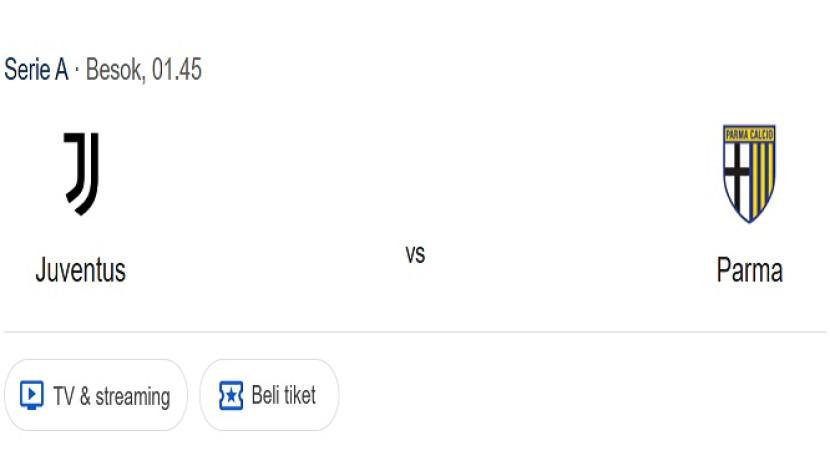Click the "01.45" kickoff time
Viewport: 830px width, 466px height.
177,70
